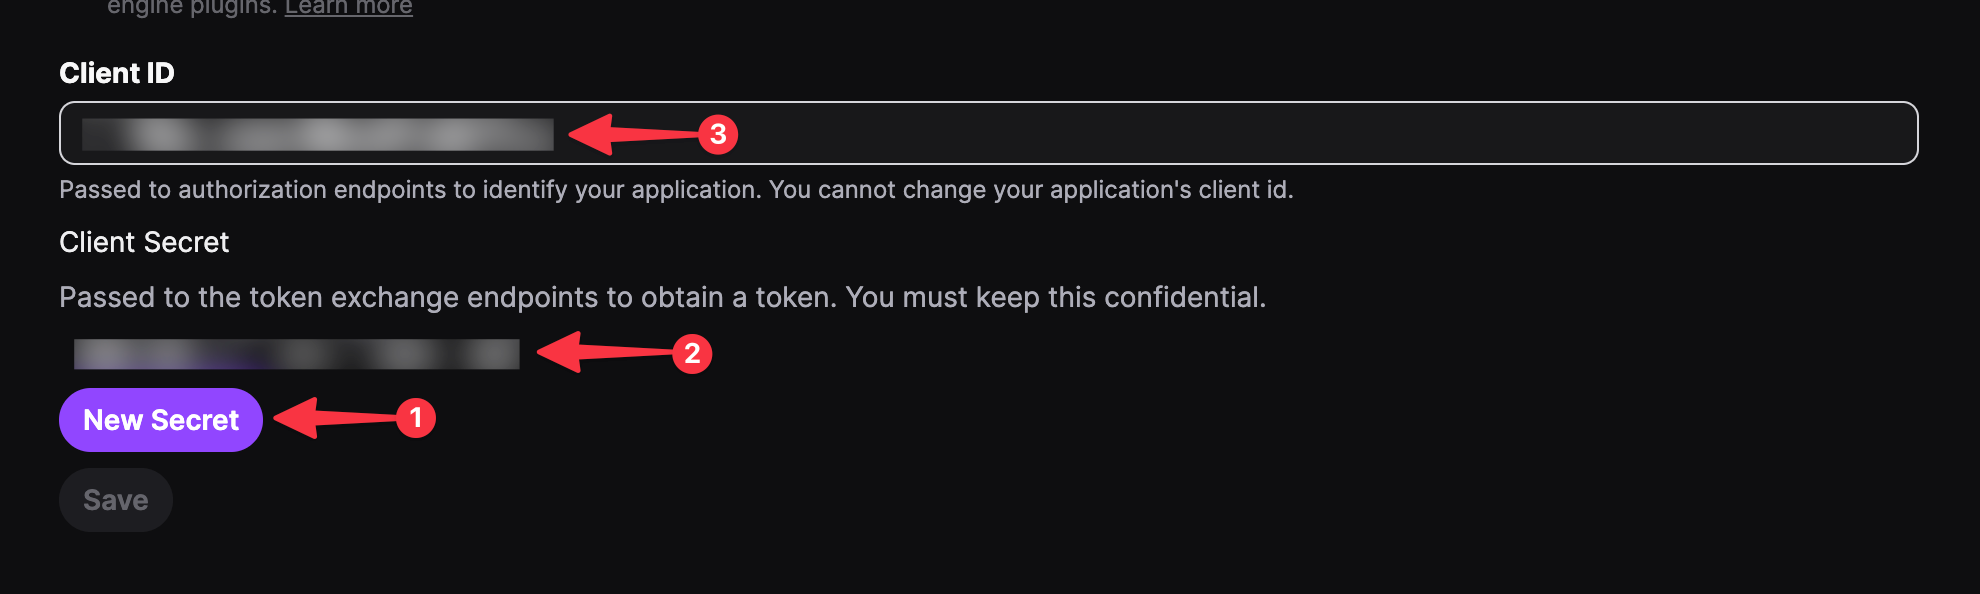Screen dimensions: 1980x594
Task: Click the red circle badge labeled 1
Action: click(416, 419)
